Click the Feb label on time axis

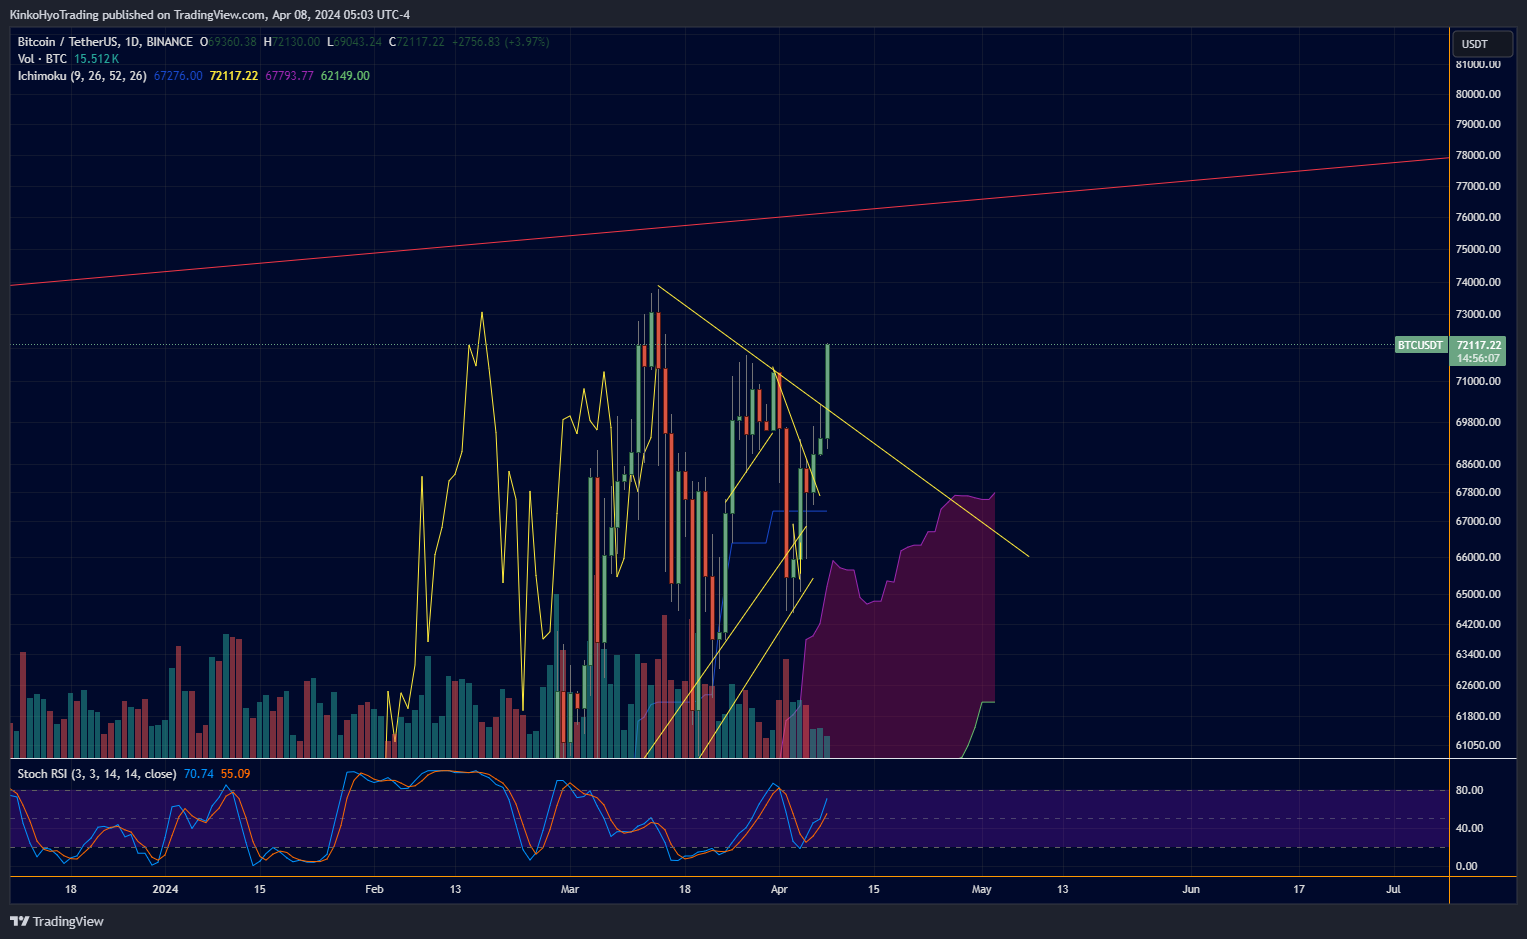375,889
